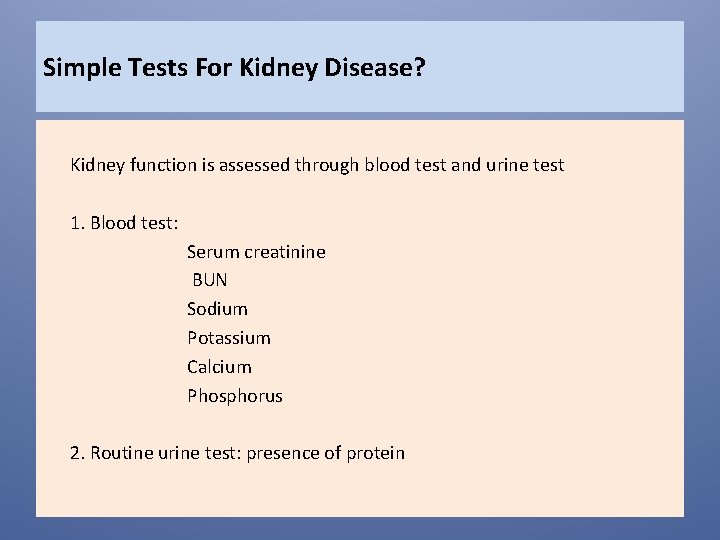Click the word 'Tests' in the title
The width and height of the screenshot is (720, 540).
pos(158,67)
